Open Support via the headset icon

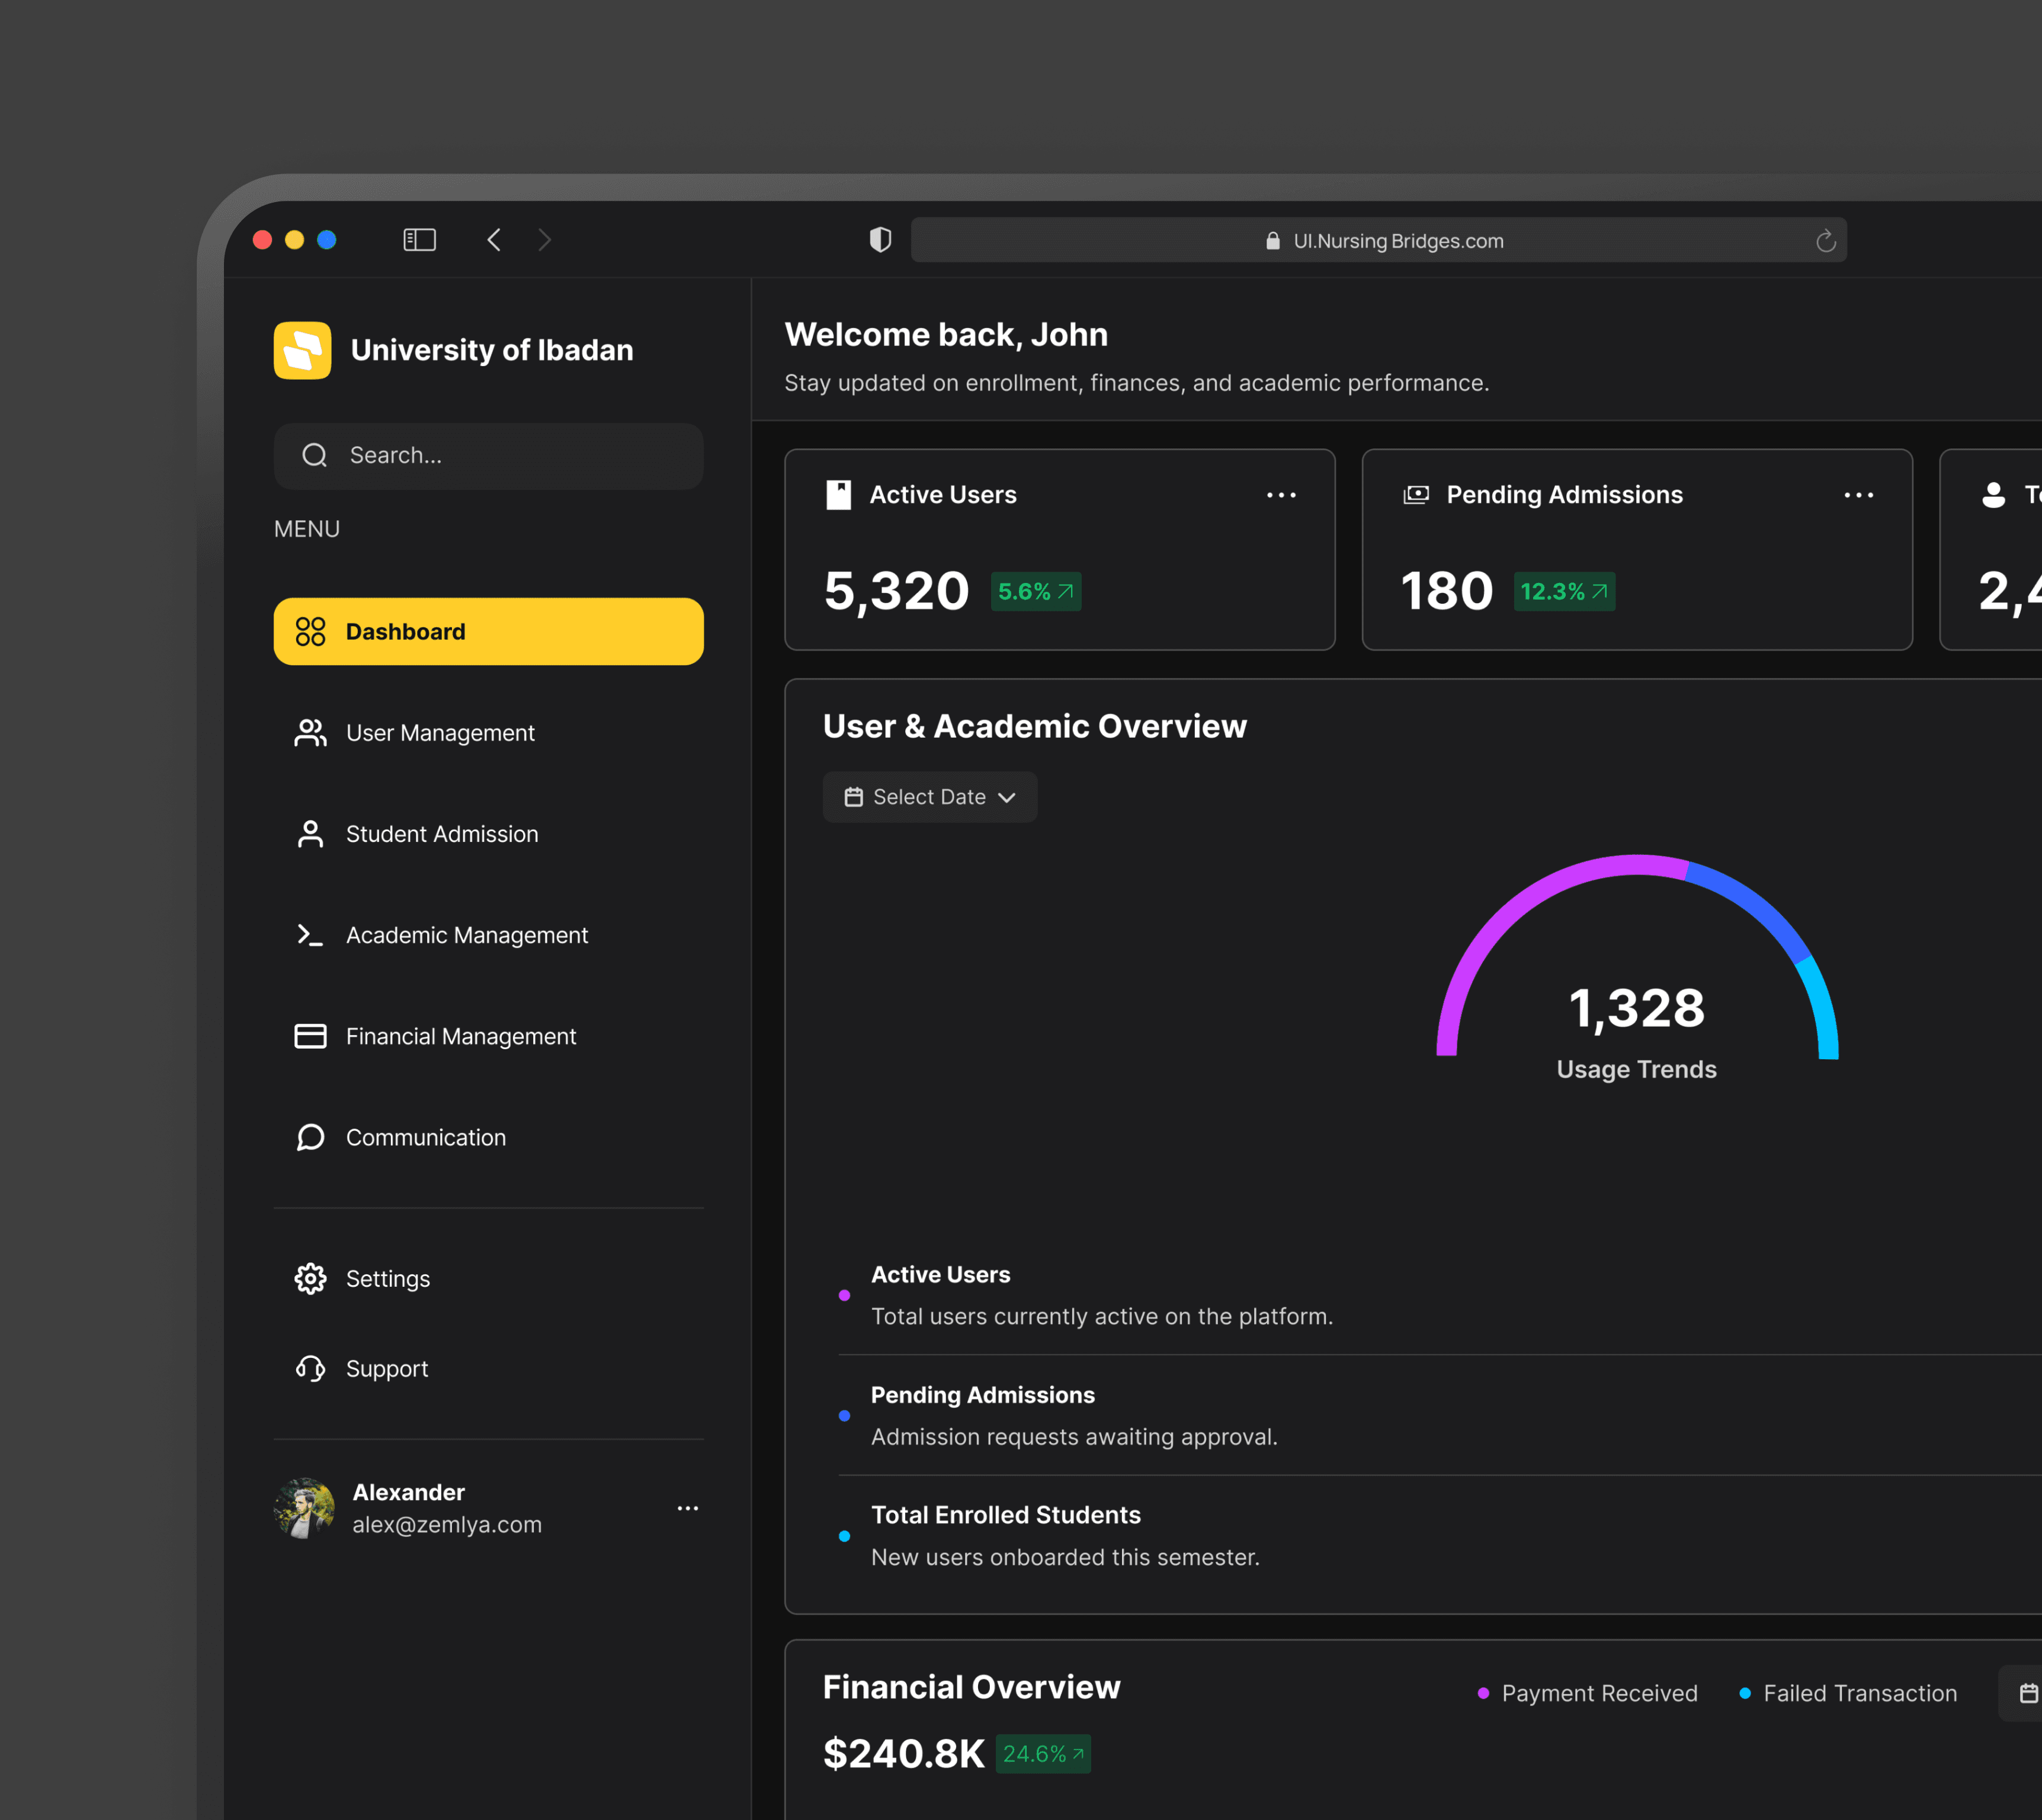[310, 1368]
